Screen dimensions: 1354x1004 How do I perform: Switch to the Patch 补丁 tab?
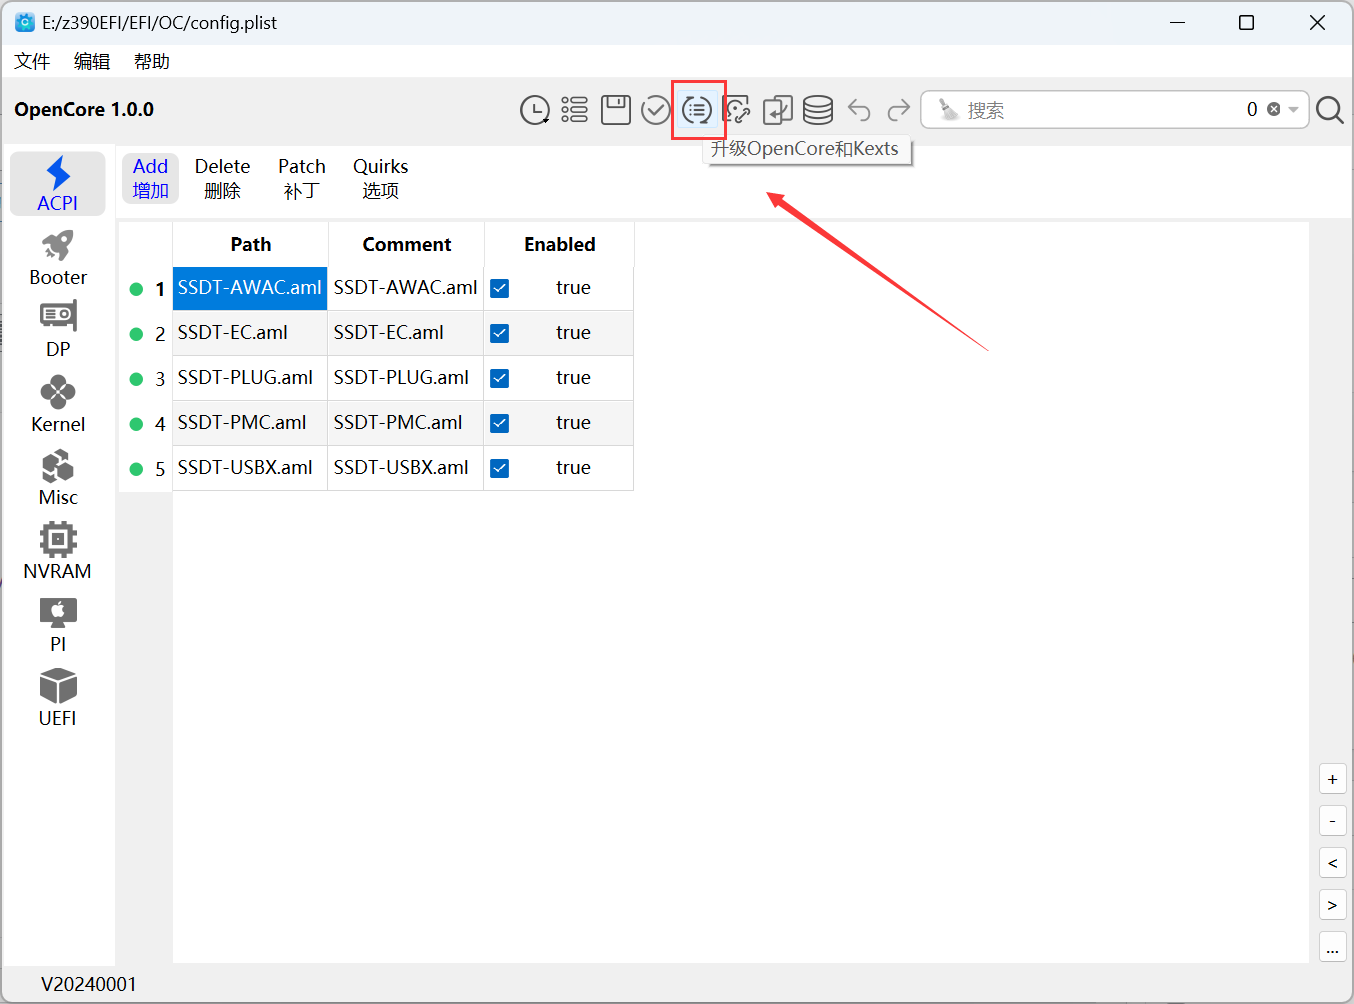click(301, 178)
